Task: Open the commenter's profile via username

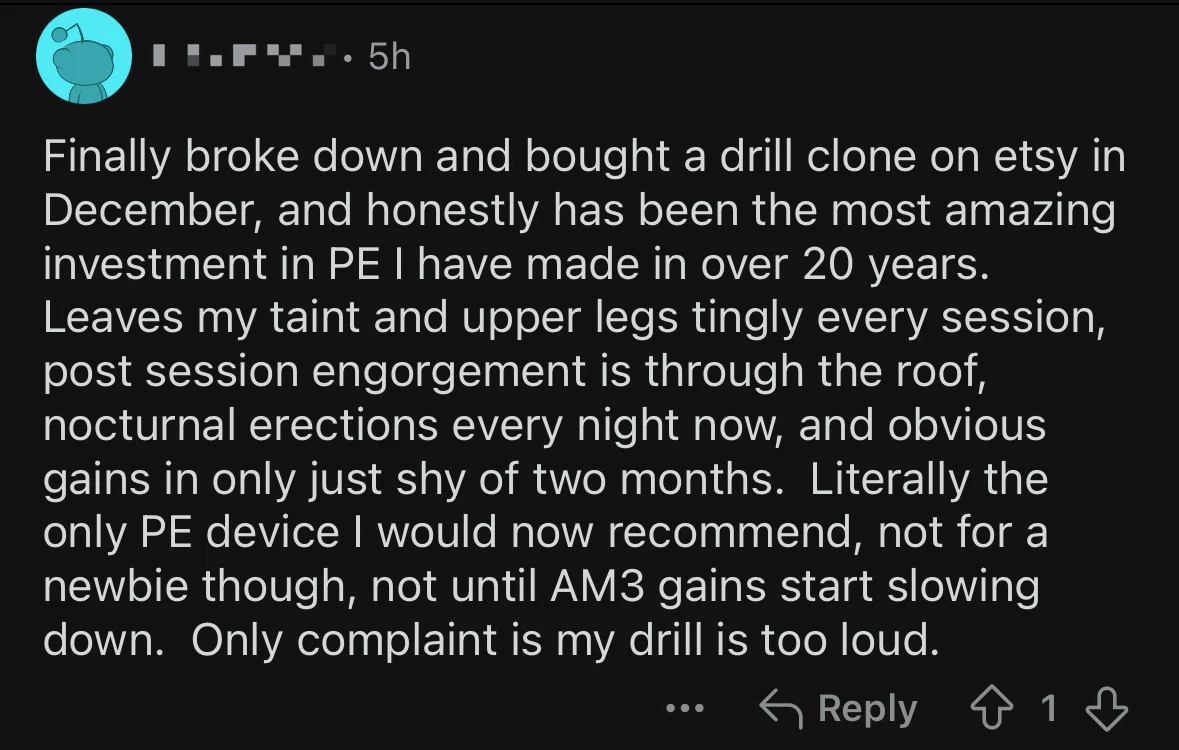Action: [x=245, y=56]
